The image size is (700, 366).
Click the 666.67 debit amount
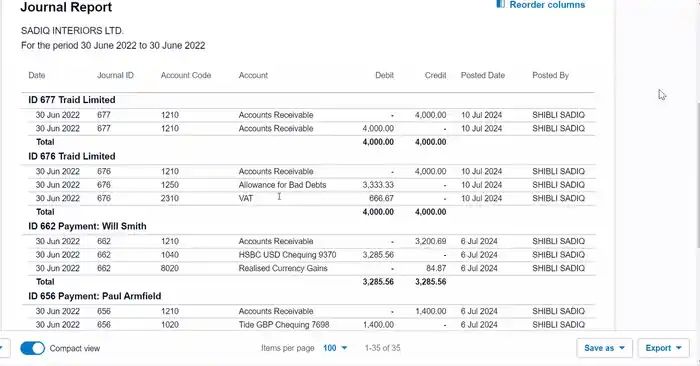pos(381,199)
